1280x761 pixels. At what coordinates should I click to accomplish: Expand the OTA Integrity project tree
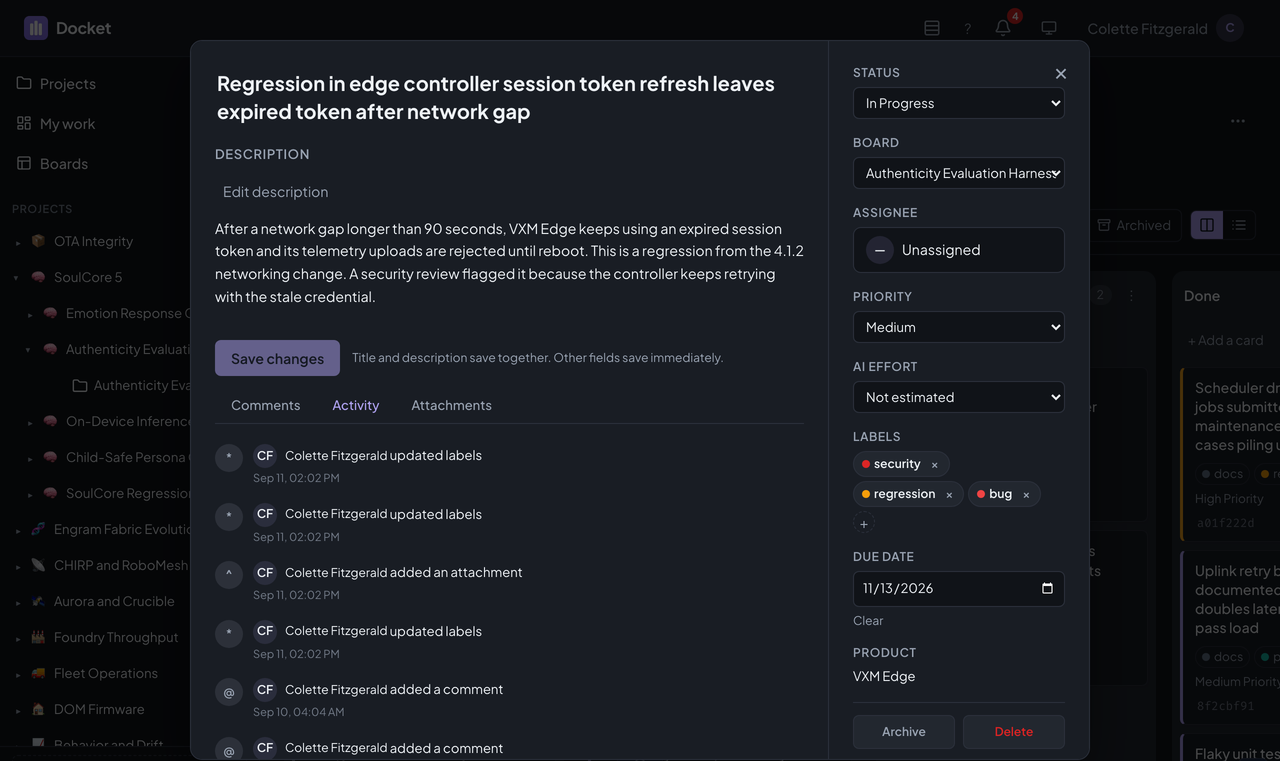pyautogui.click(x=18, y=242)
